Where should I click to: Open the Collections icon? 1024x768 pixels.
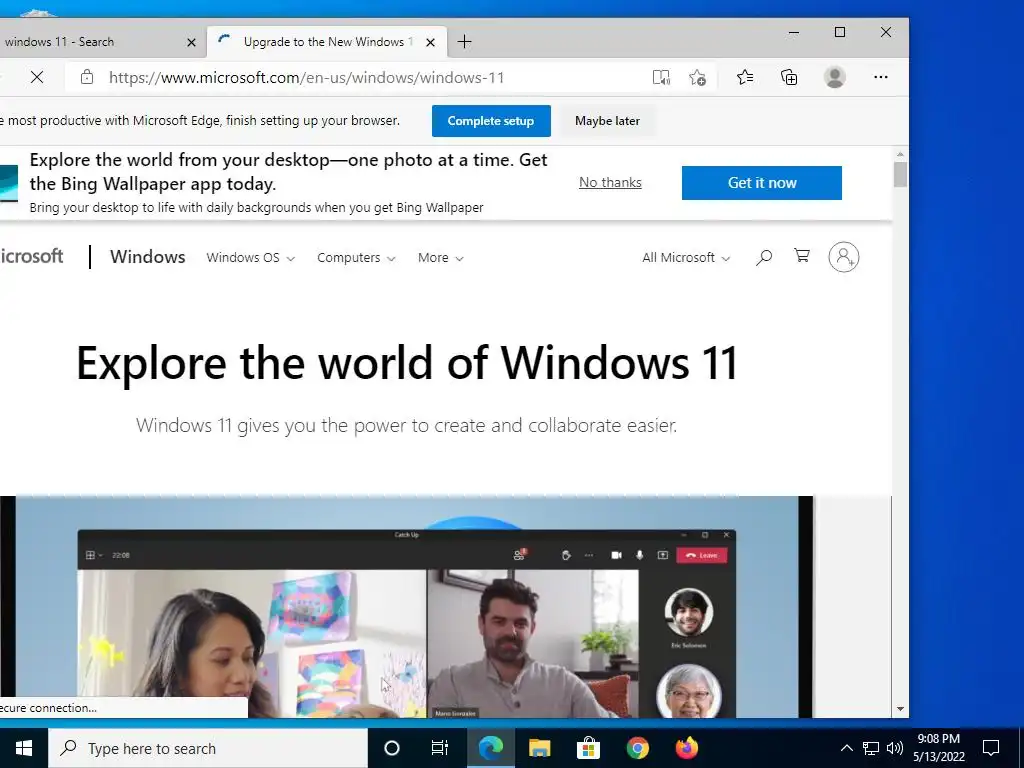click(x=789, y=78)
